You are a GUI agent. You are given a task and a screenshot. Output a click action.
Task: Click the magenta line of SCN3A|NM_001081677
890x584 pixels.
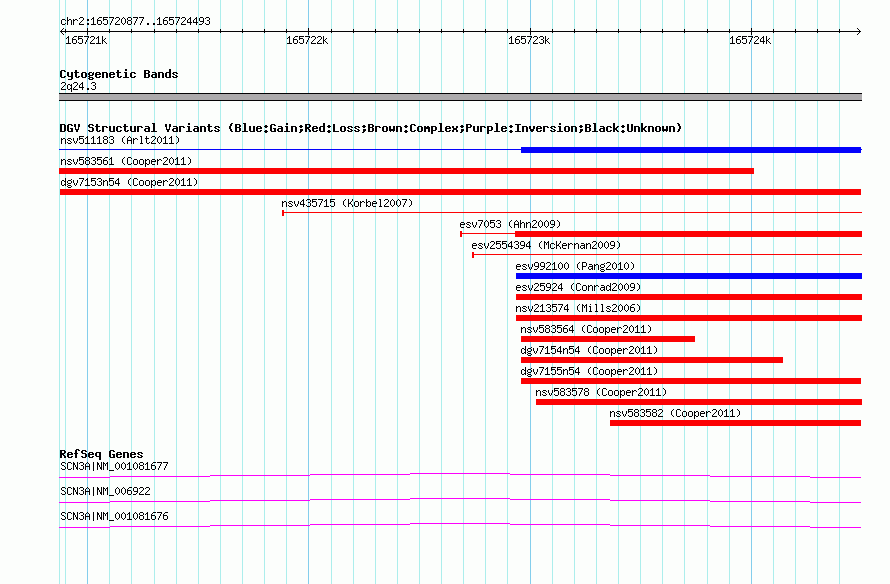[x=460, y=475]
